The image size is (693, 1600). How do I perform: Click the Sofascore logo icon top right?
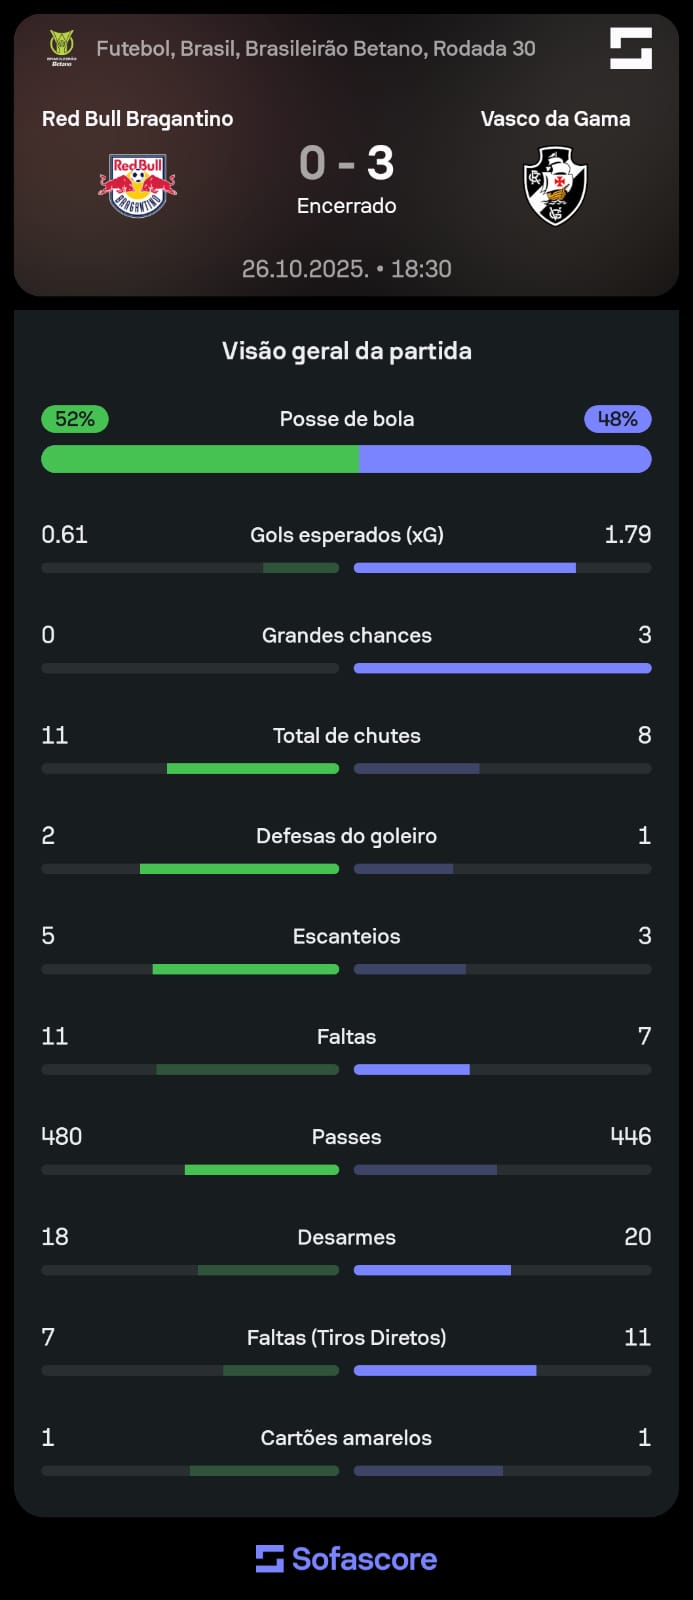coord(630,48)
